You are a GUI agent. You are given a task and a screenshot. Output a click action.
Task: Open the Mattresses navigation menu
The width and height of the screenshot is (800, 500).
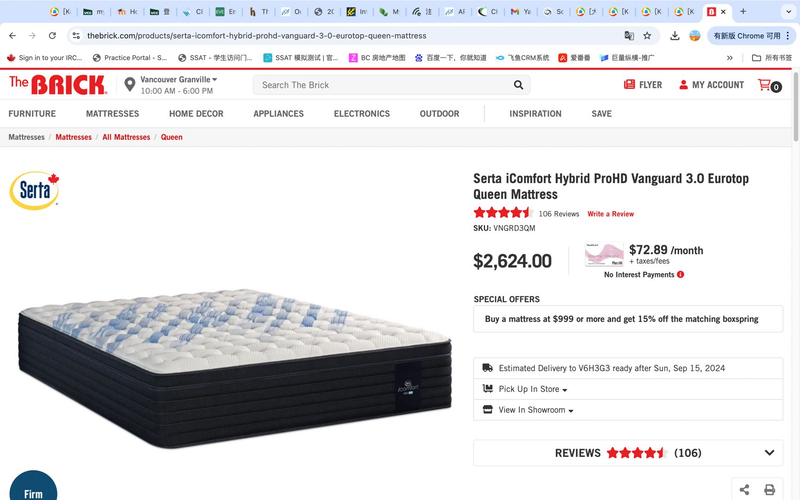tap(112, 114)
